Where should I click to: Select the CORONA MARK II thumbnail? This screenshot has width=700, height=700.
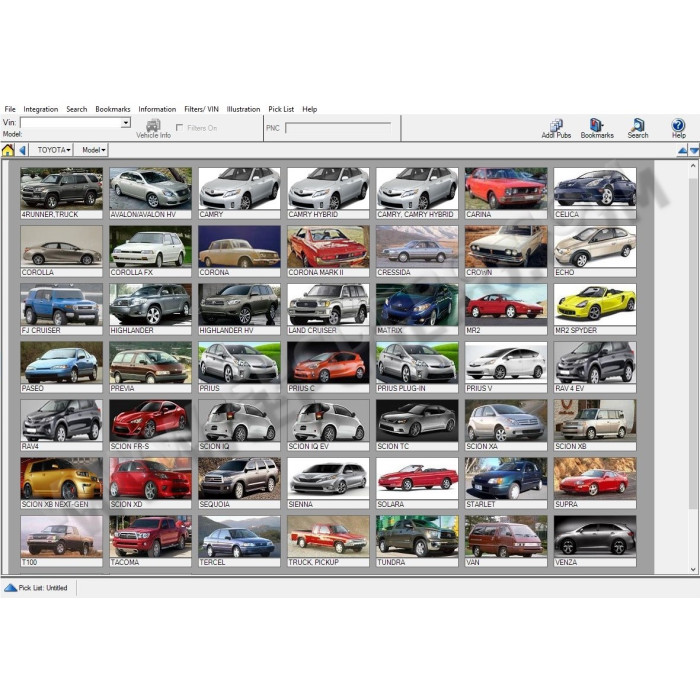[x=328, y=251]
